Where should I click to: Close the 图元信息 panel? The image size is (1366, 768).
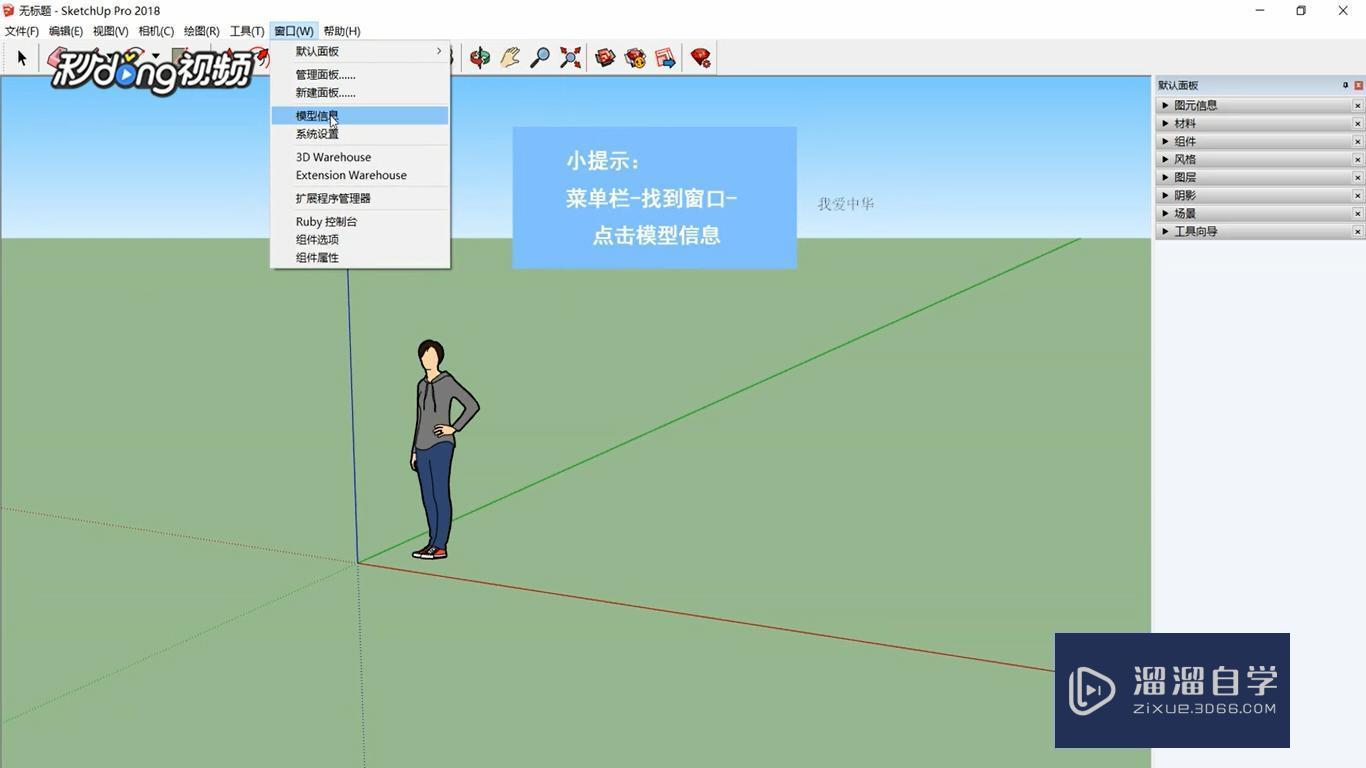pos(1358,105)
